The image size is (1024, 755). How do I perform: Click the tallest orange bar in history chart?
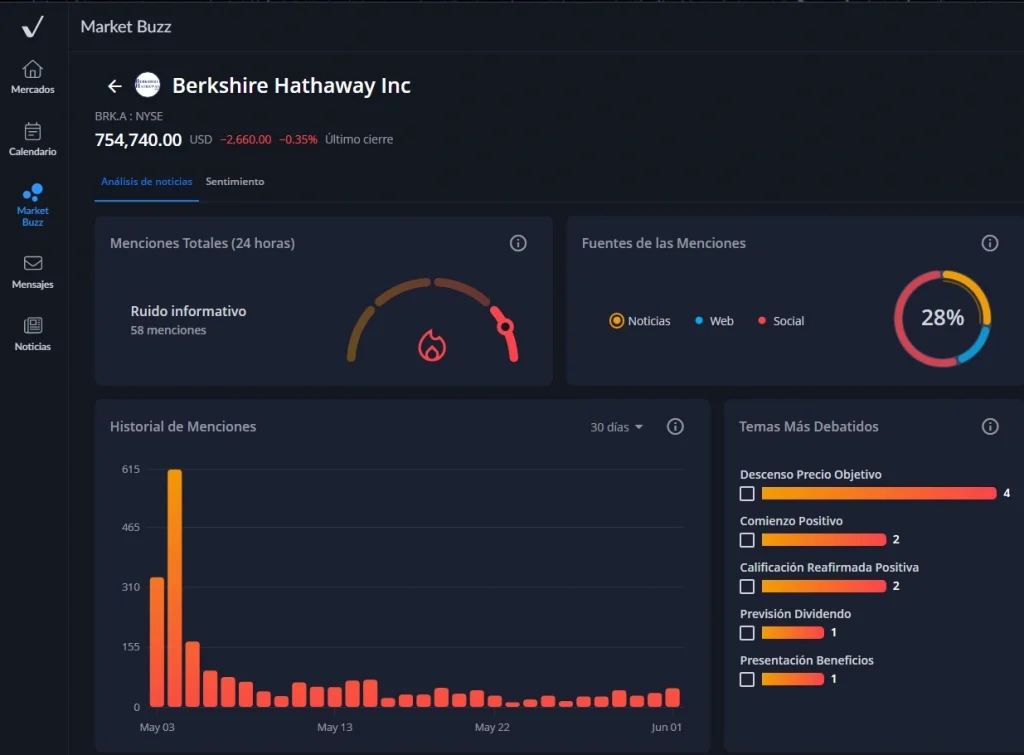tap(174, 588)
